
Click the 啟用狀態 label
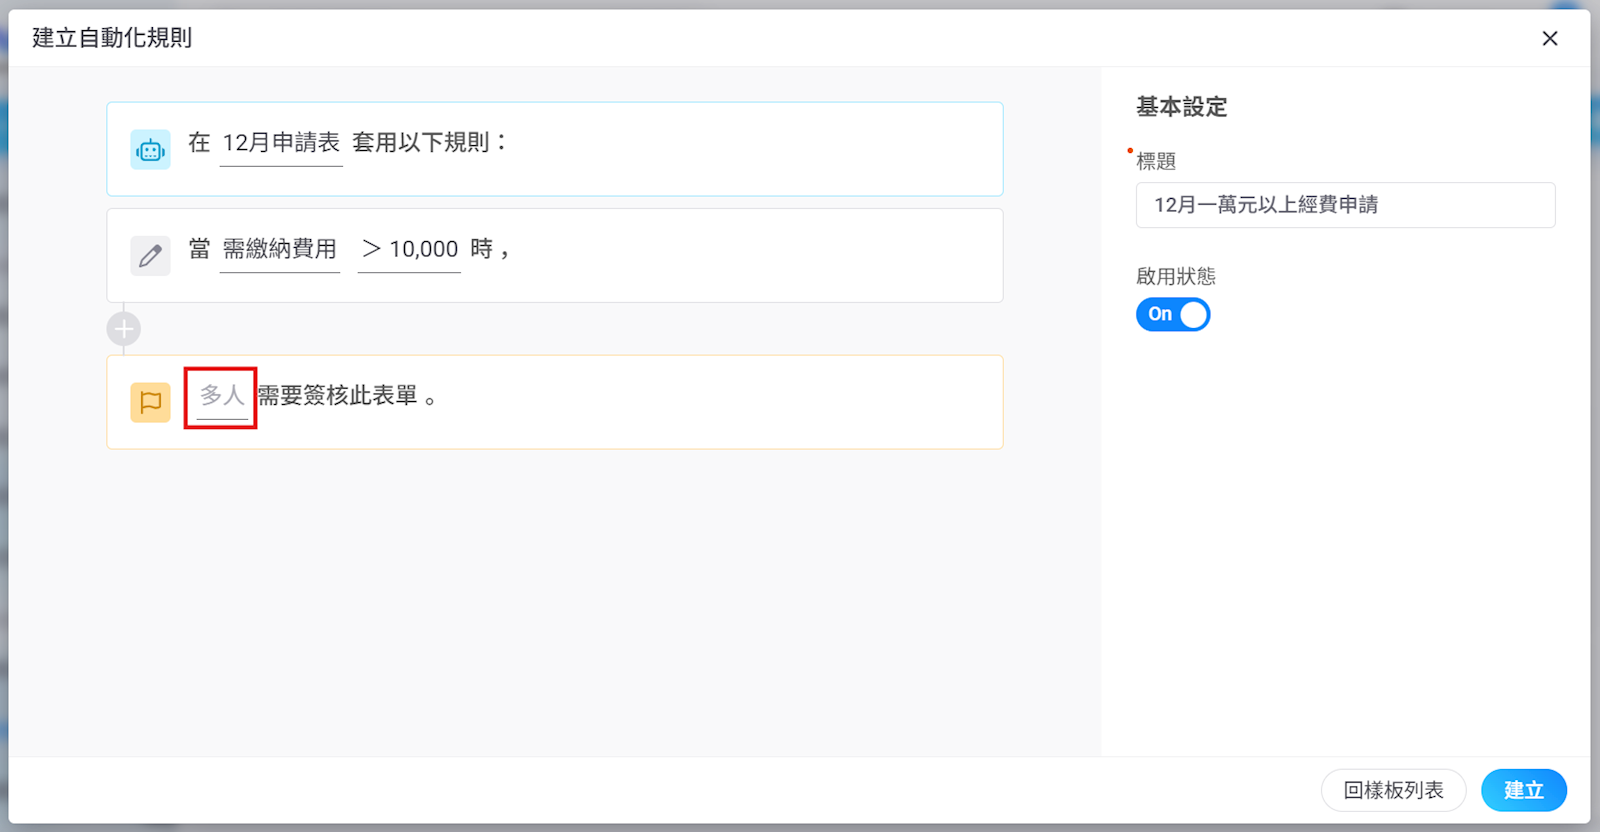click(x=1176, y=276)
